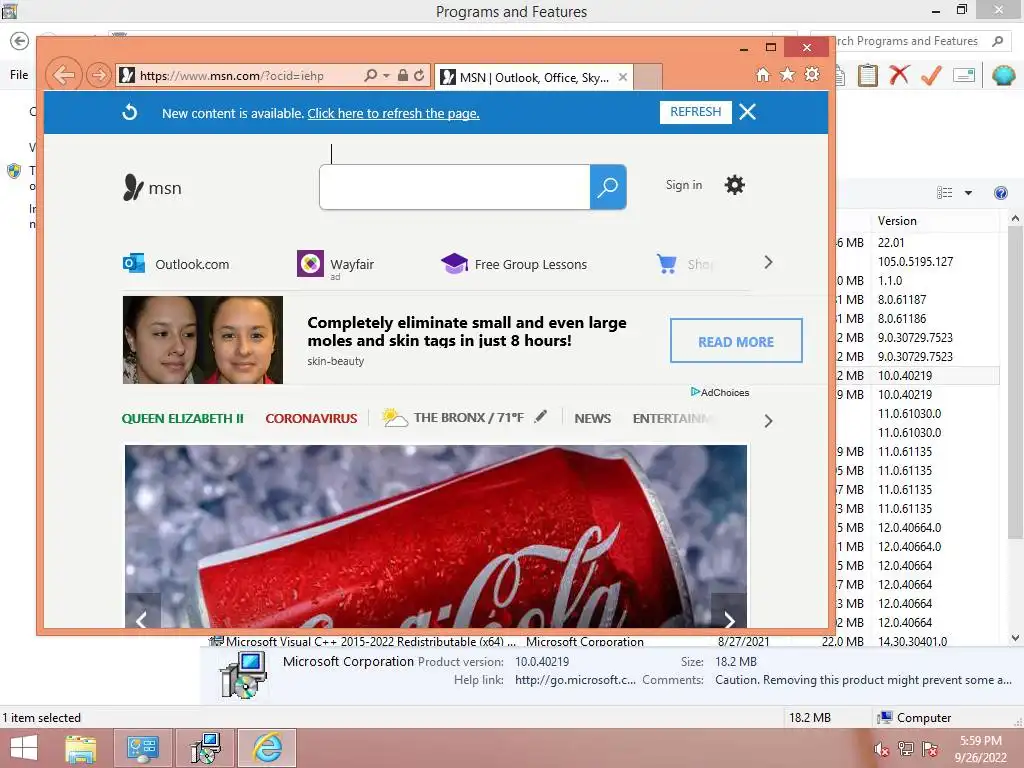Click the reload page icon in address bar

click(x=419, y=75)
